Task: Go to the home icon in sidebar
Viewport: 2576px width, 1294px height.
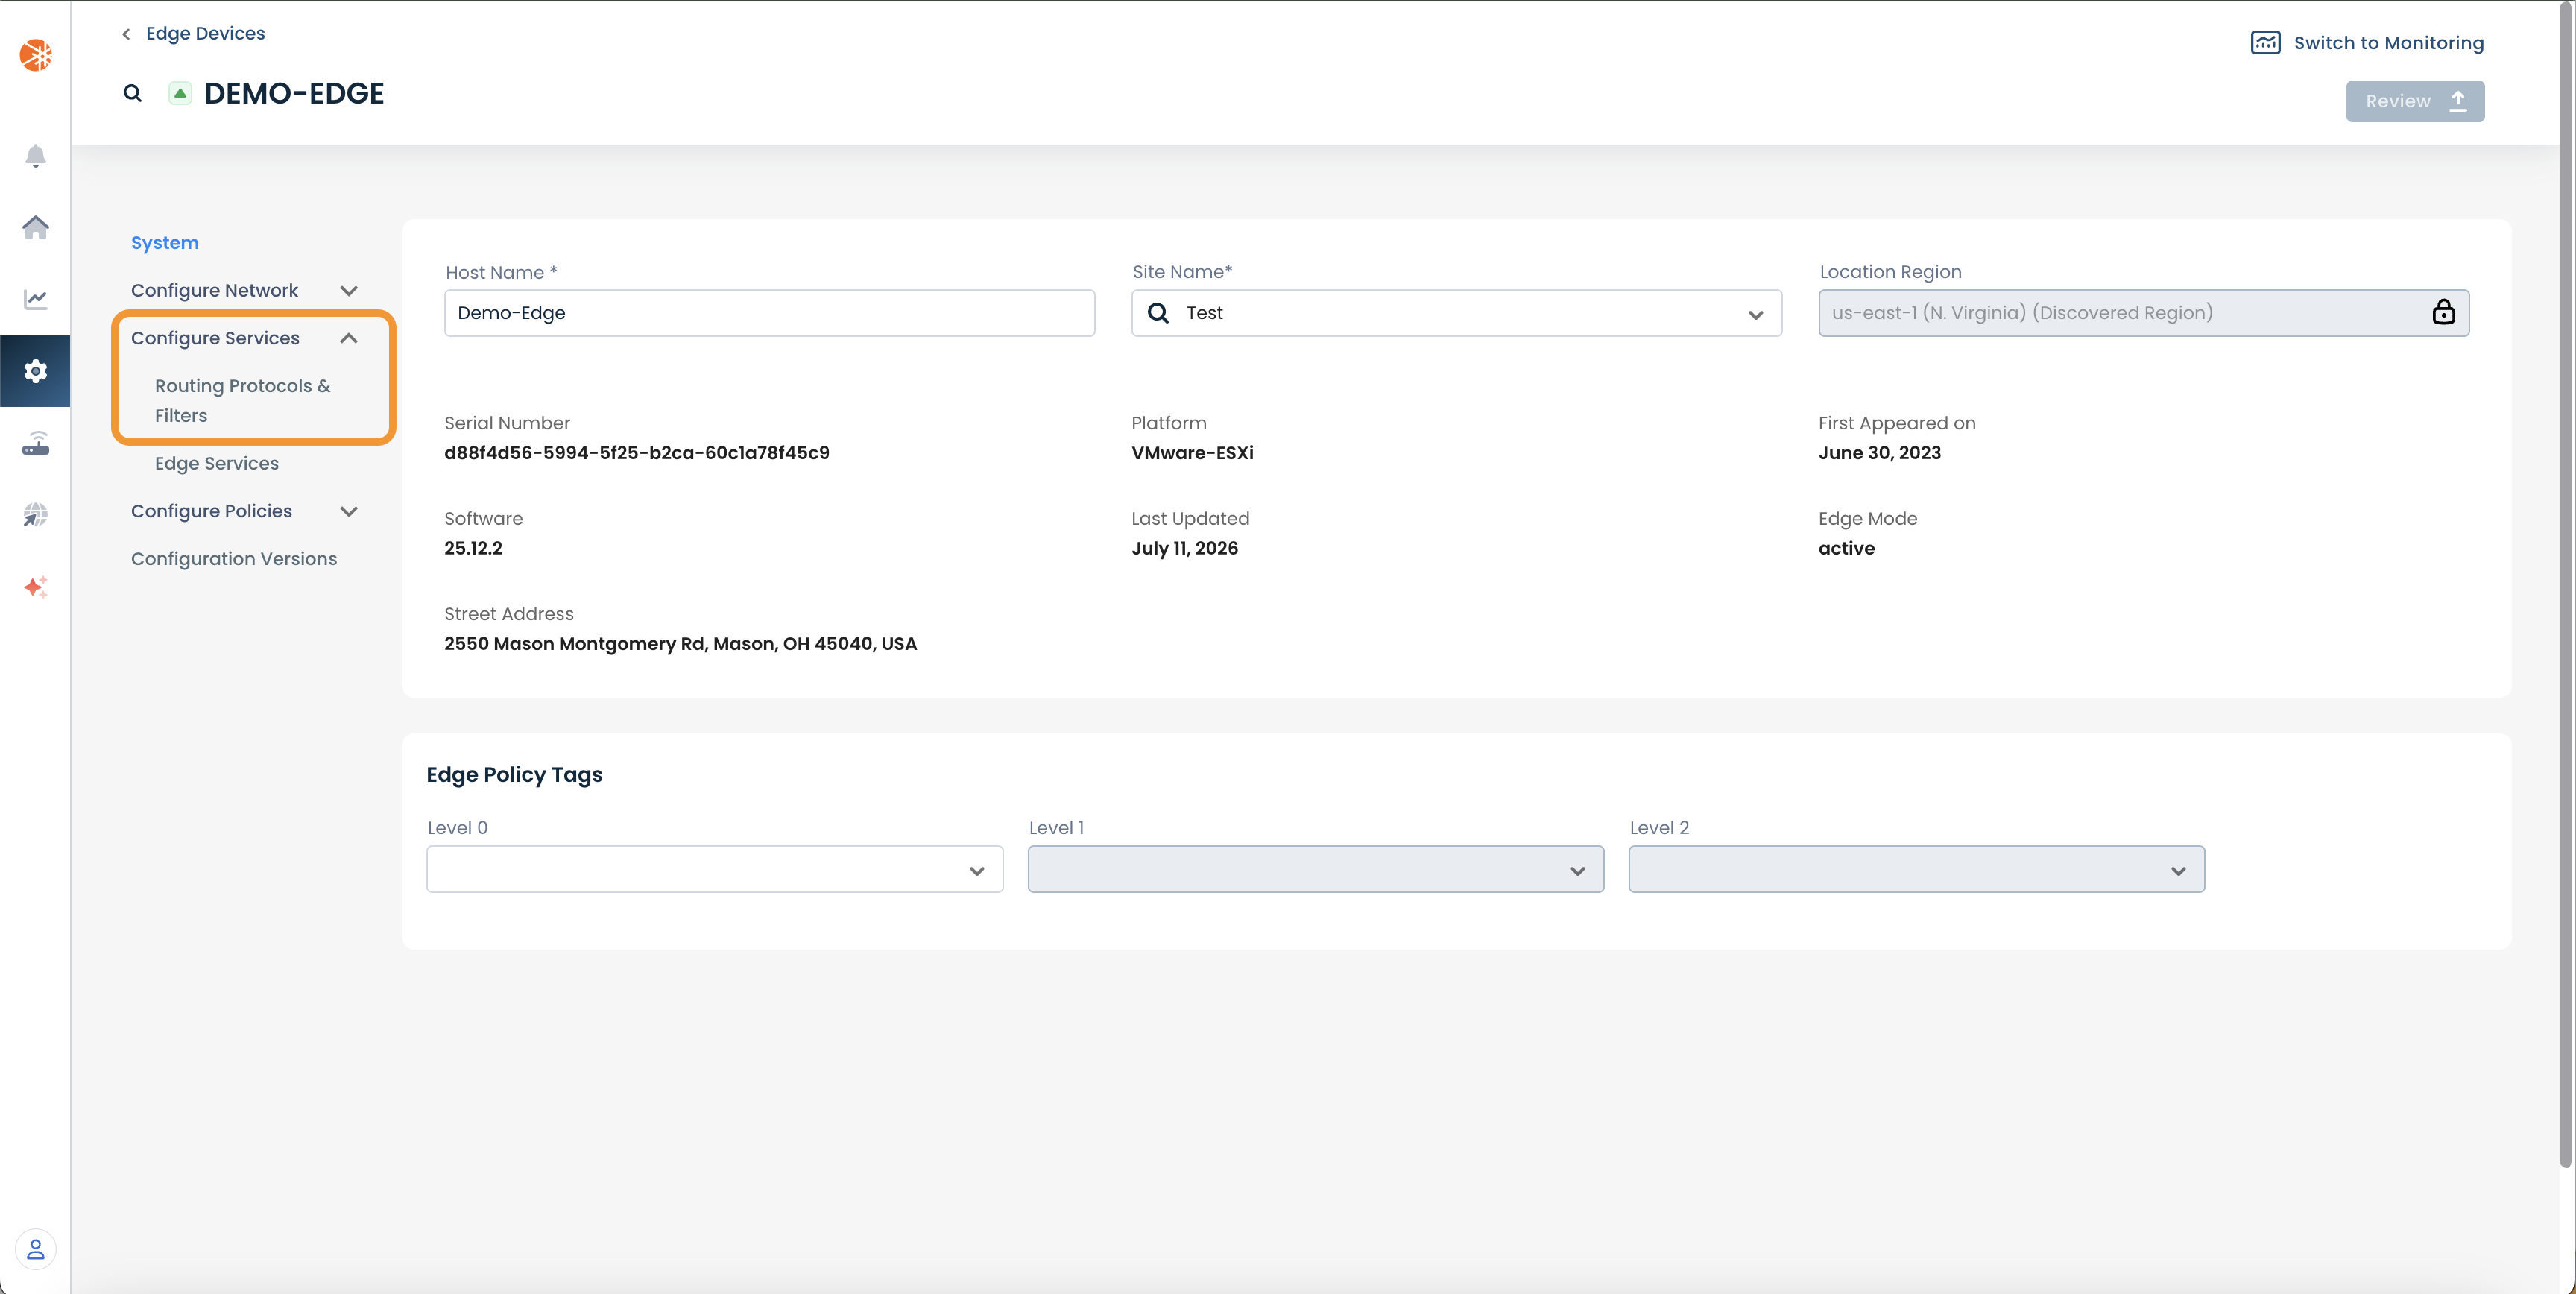Action: [35, 227]
